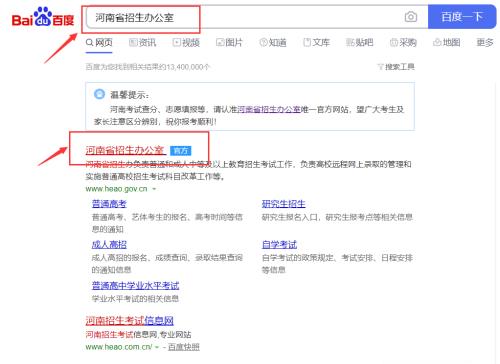
Task: Click the blue 官方 badge
Action: (180, 151)
